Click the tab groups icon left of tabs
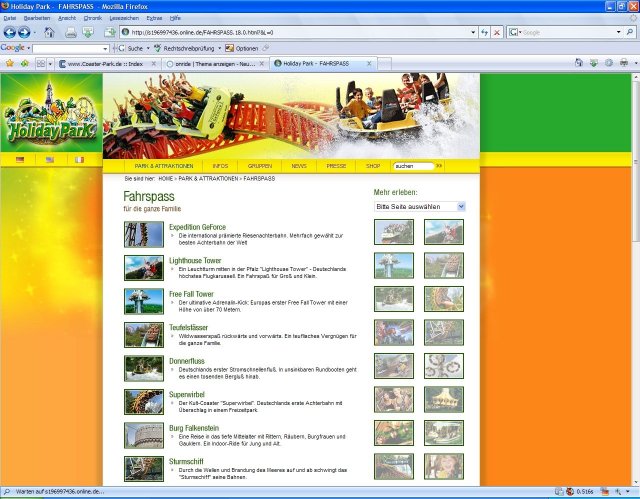The height and width of the screenshot is (499, 640). pos(41,63)
